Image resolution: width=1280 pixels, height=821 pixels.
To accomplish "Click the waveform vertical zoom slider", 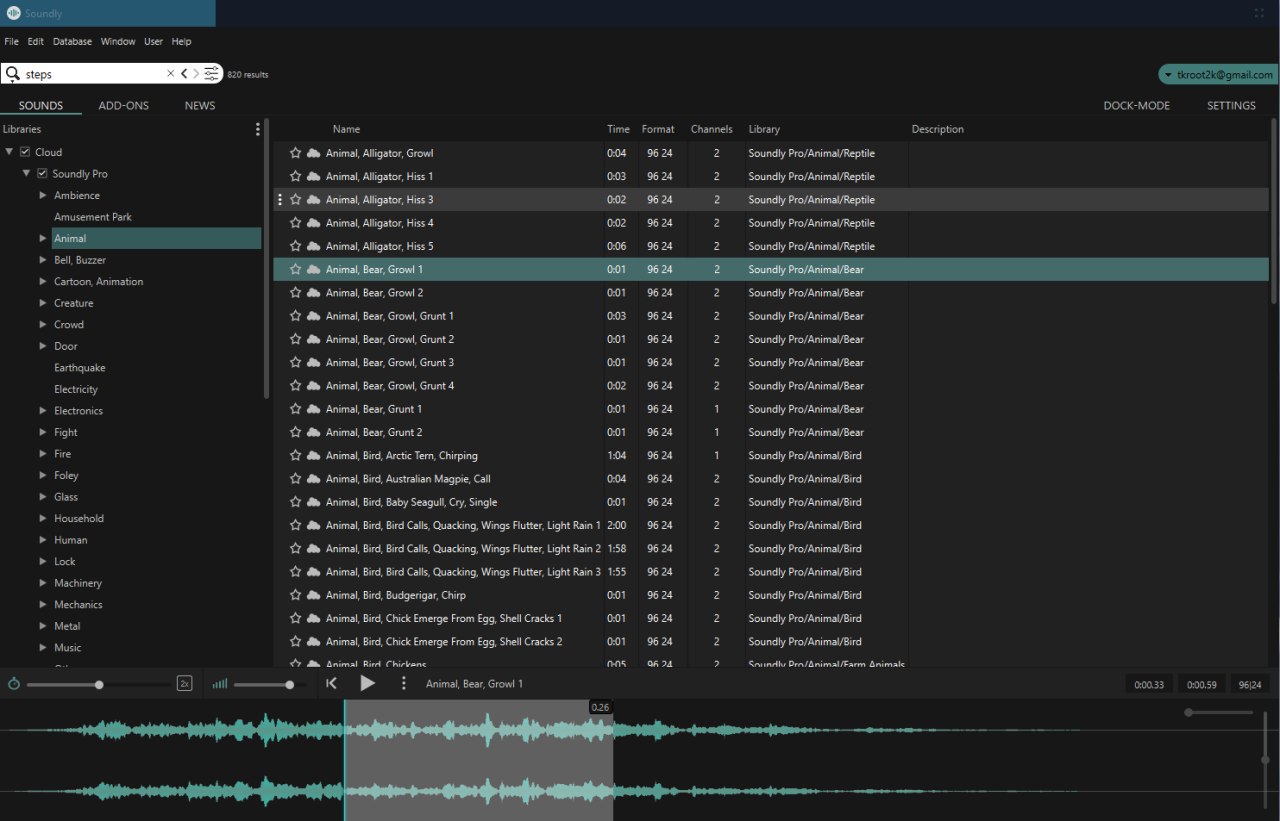I will click(x=1265, y=758).
